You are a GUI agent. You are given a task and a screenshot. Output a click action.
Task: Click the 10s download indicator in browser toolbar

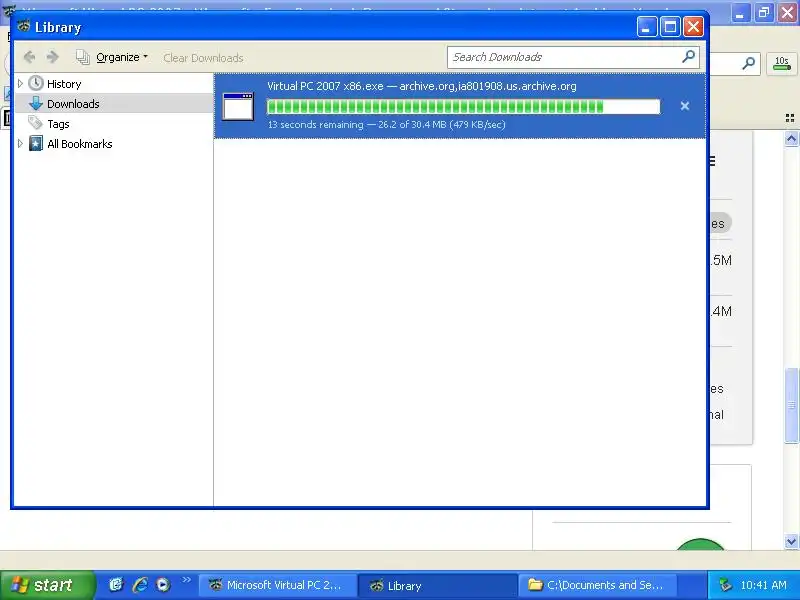coord(782,63)
